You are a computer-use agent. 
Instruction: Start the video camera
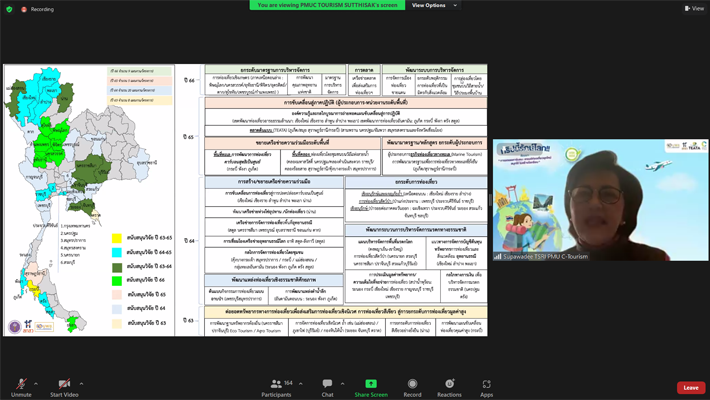[x=65, y=385]
